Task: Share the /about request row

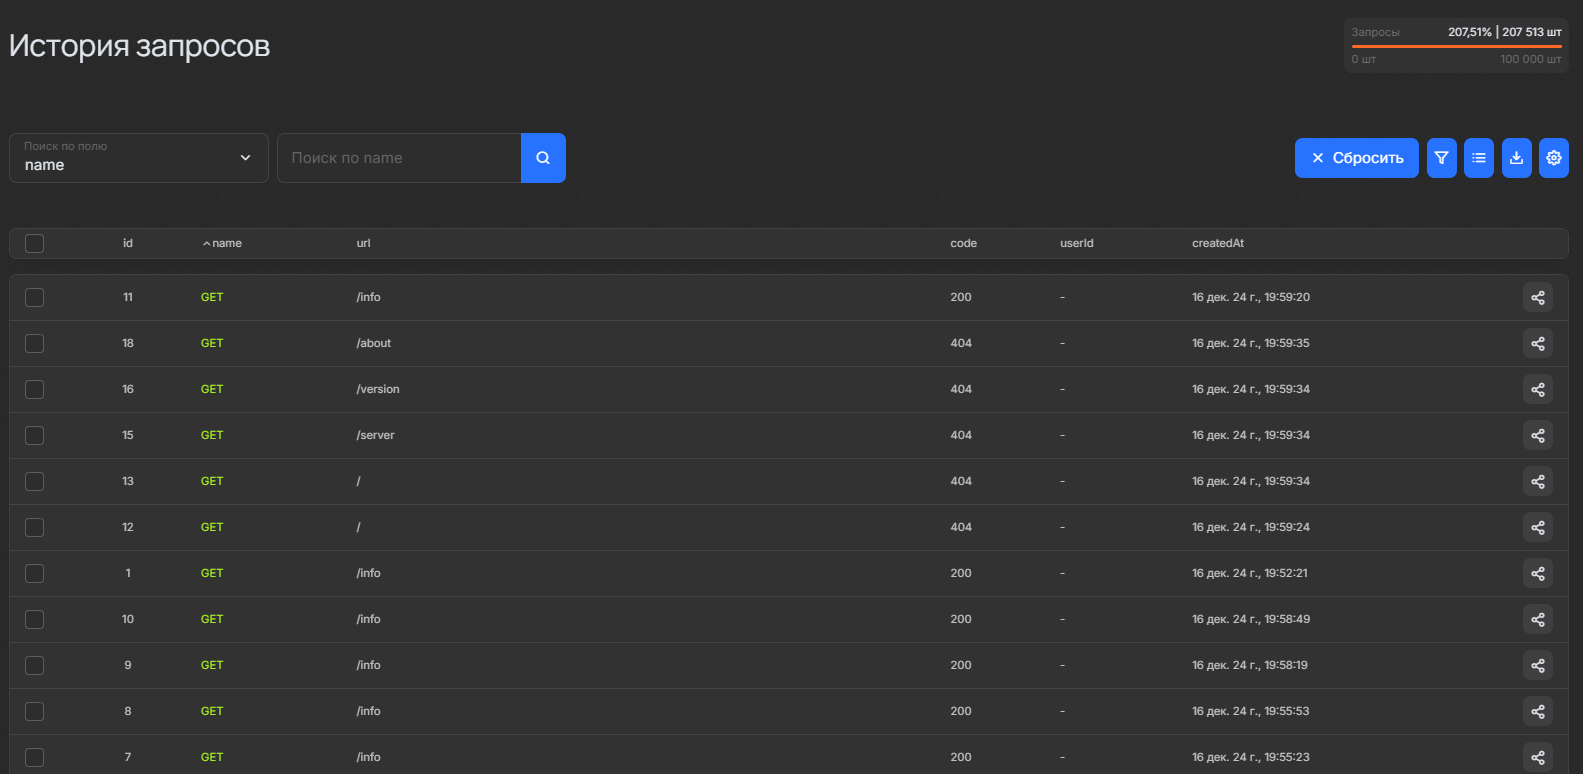Action: click(1537, 344)
